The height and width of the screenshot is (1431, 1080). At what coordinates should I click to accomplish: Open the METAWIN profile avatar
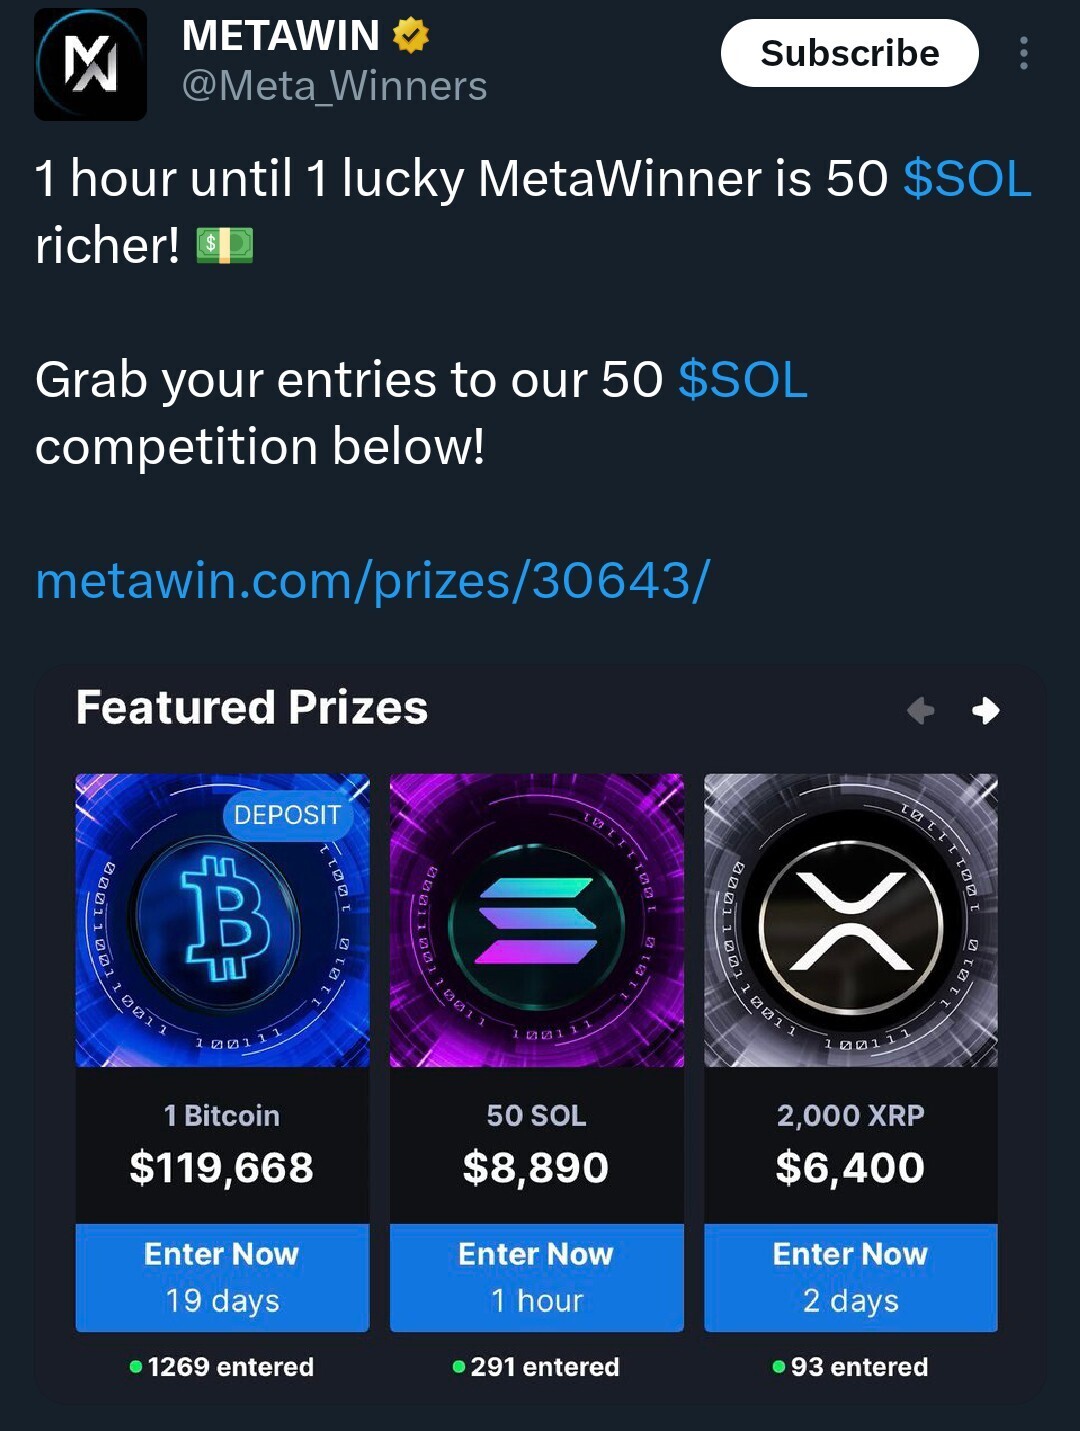click(91, 65)
